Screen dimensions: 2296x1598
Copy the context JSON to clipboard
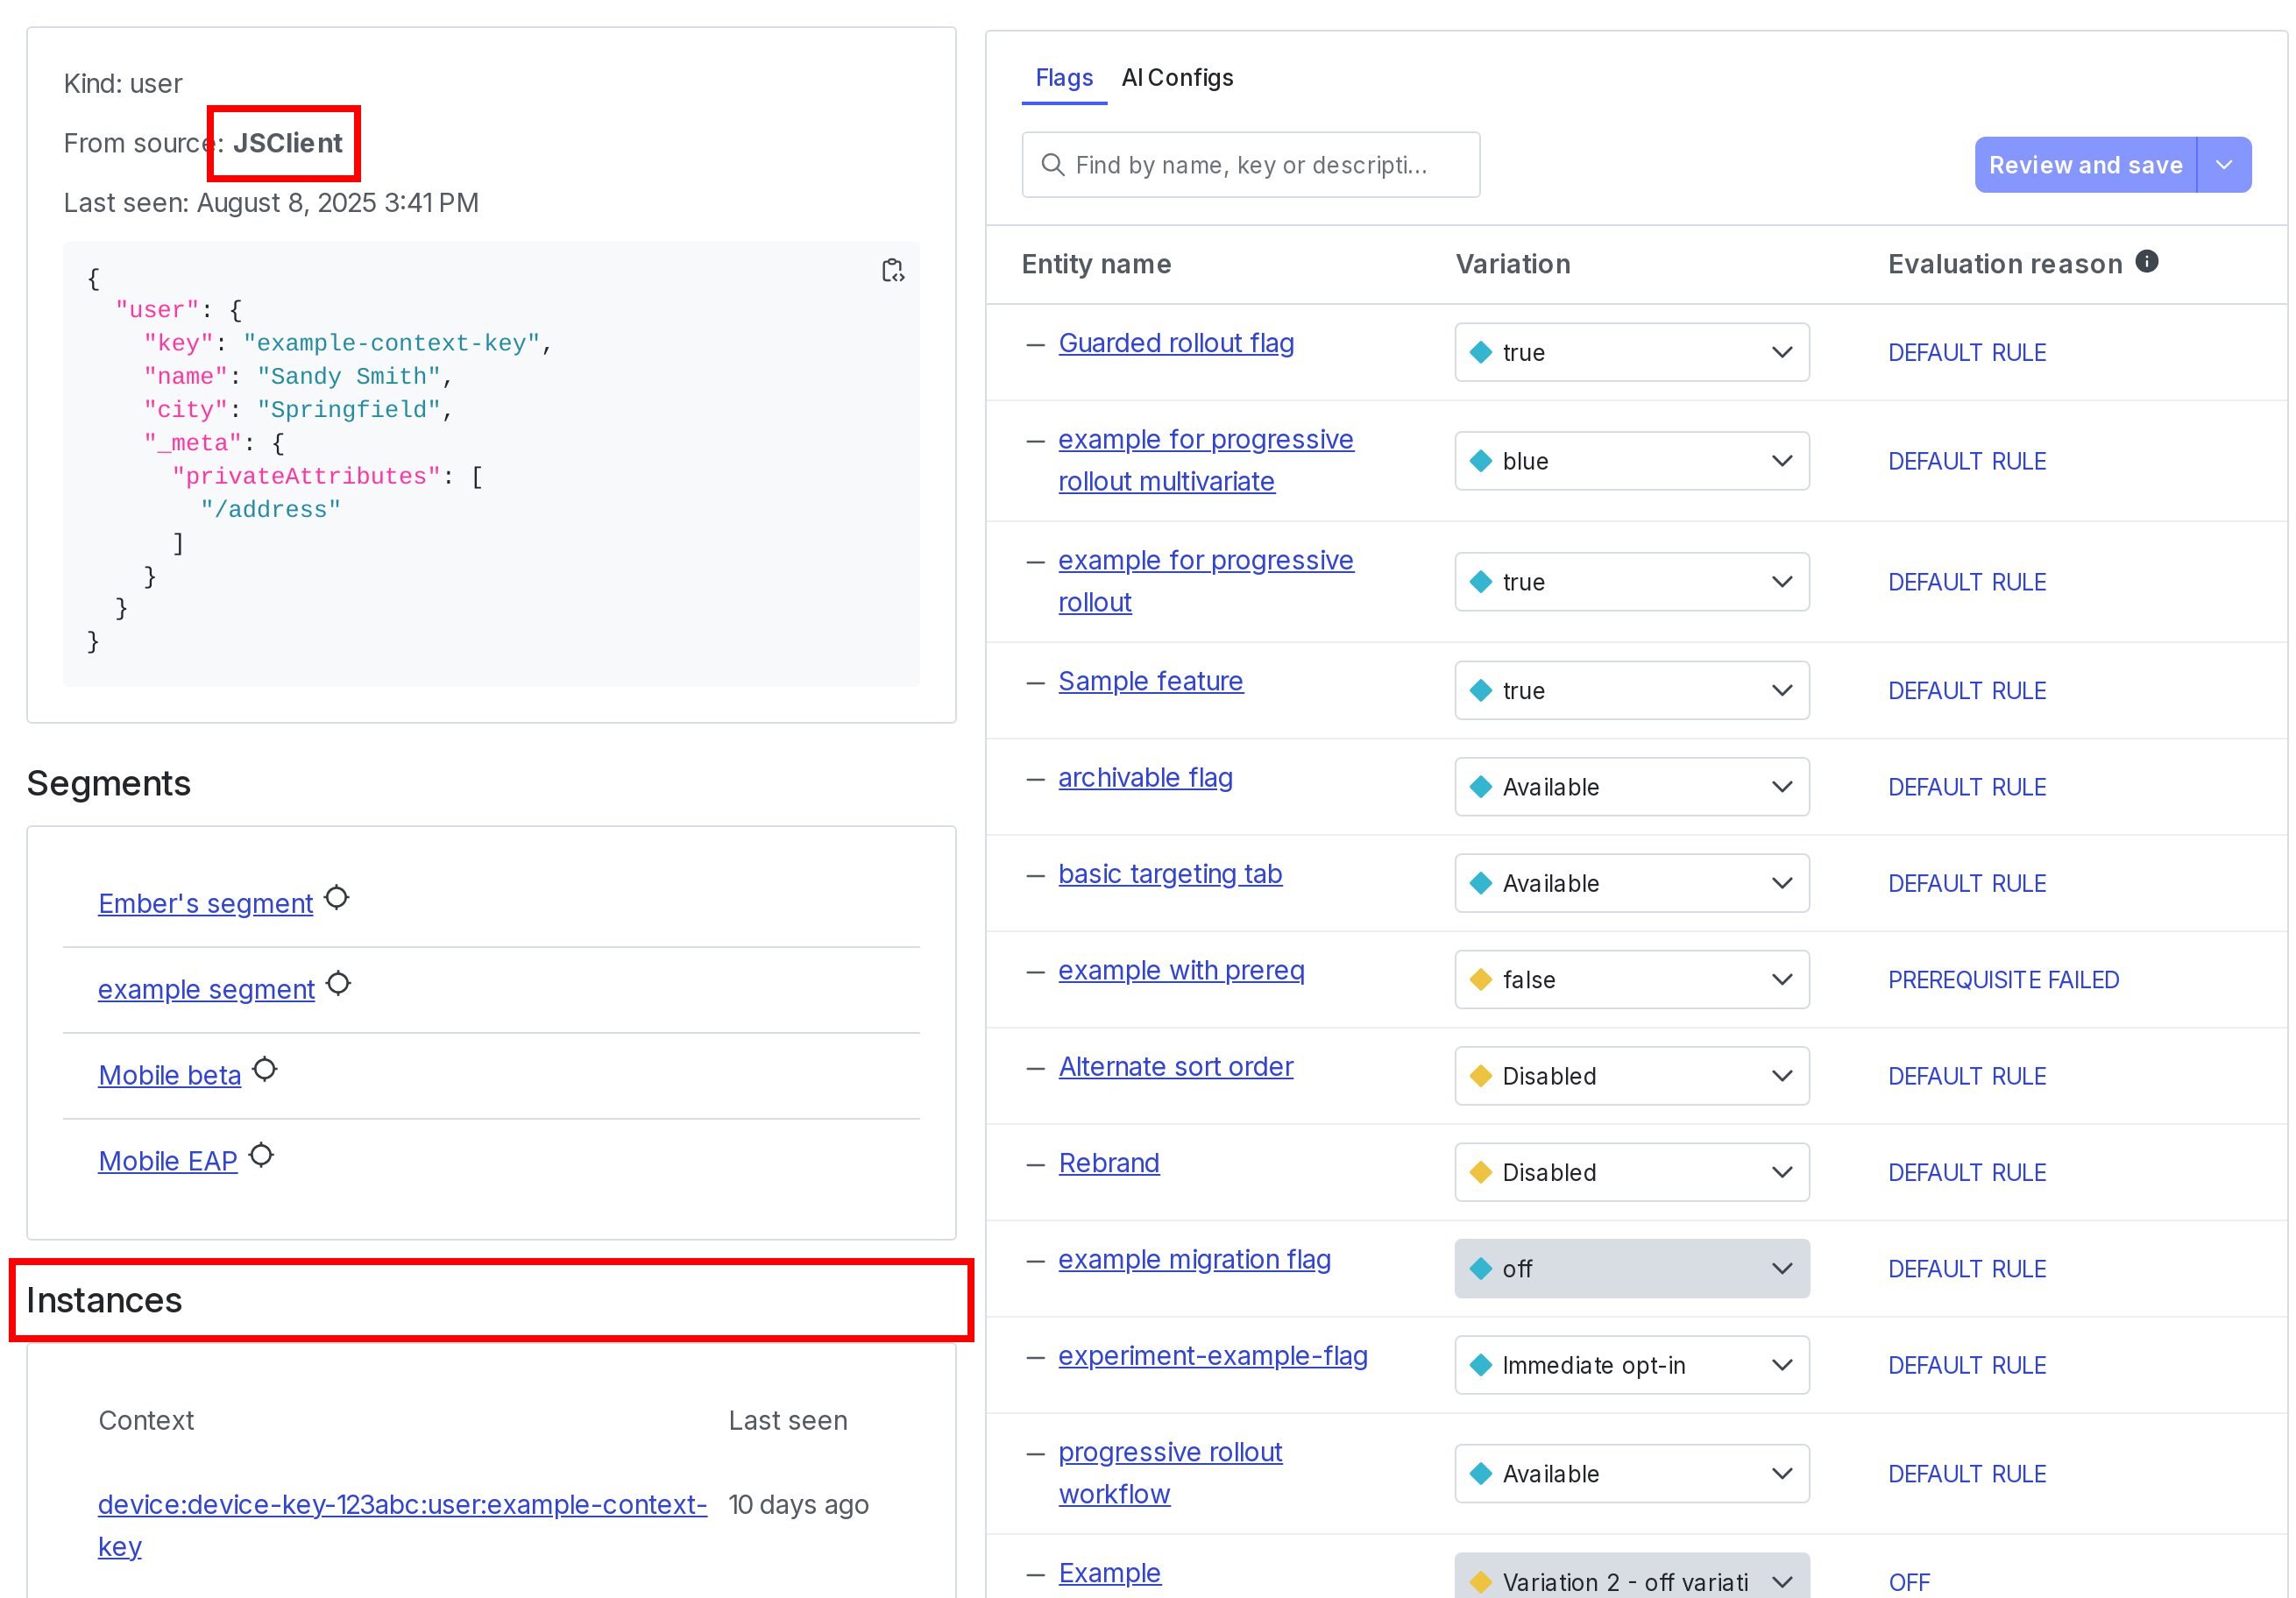tap(893, 271)
